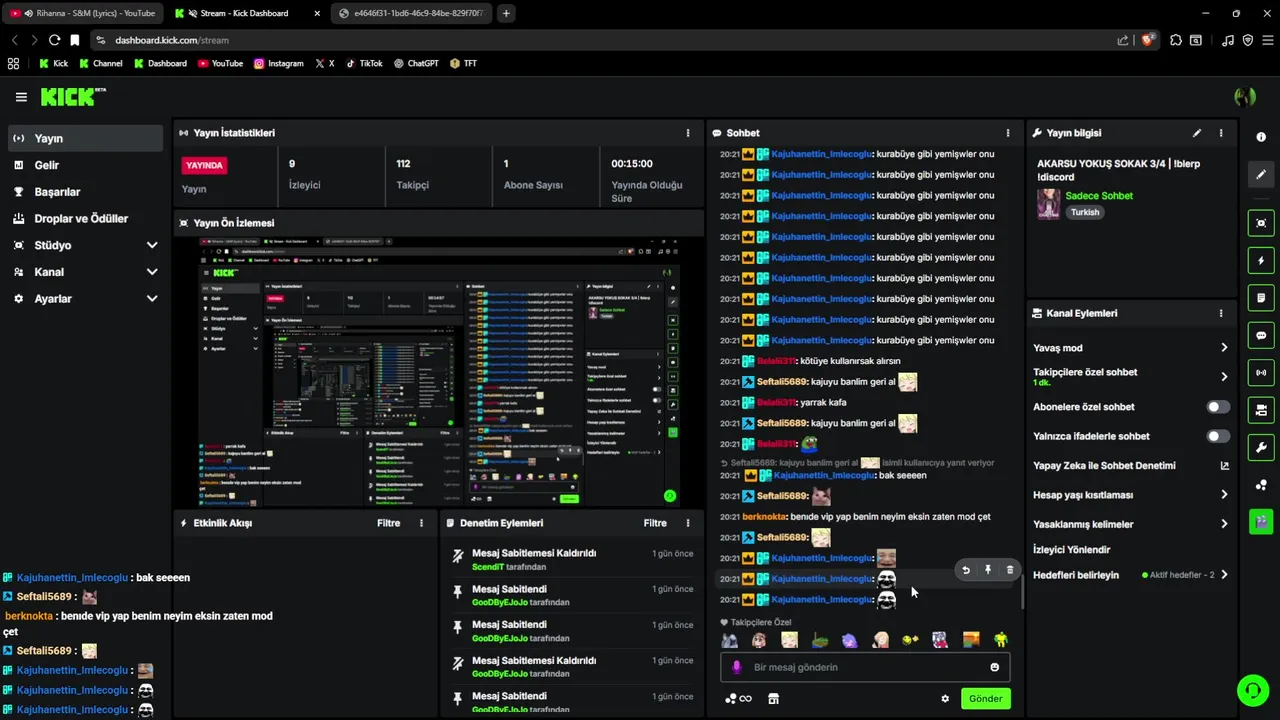Open Kanal Eylemleri three-dot menu

click(x=1221, y=313)
